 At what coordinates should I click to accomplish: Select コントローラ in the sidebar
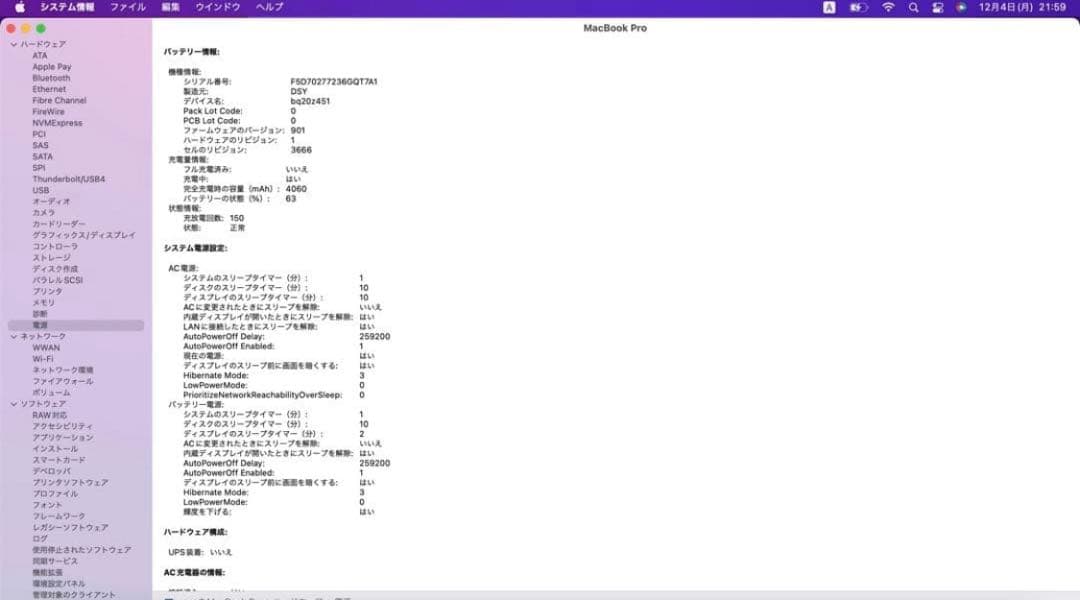[55, 247]
